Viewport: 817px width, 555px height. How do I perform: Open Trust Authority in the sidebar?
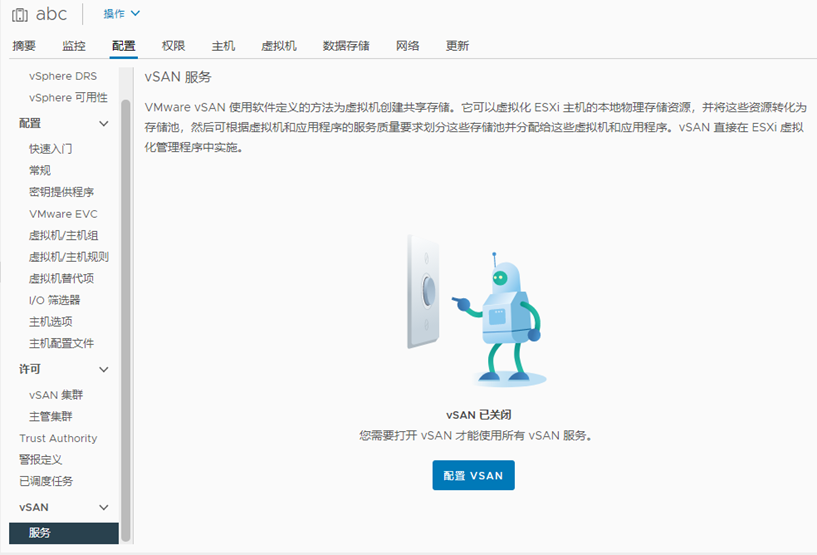click(58, 438)
